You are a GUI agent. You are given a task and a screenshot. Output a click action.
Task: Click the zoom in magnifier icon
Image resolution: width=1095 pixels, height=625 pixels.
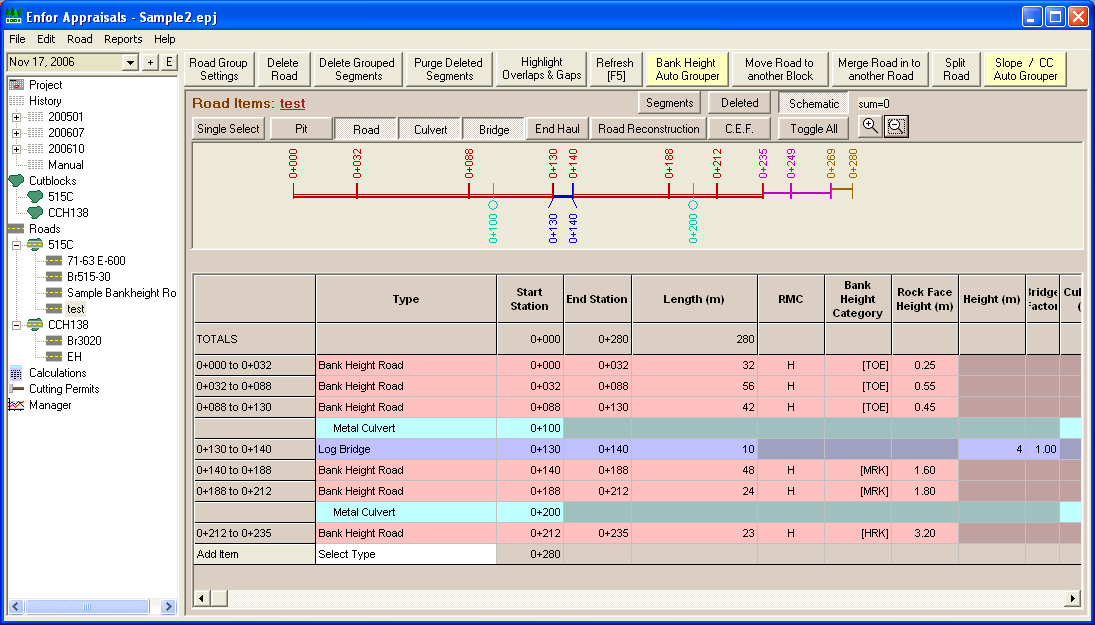[870, 127]
